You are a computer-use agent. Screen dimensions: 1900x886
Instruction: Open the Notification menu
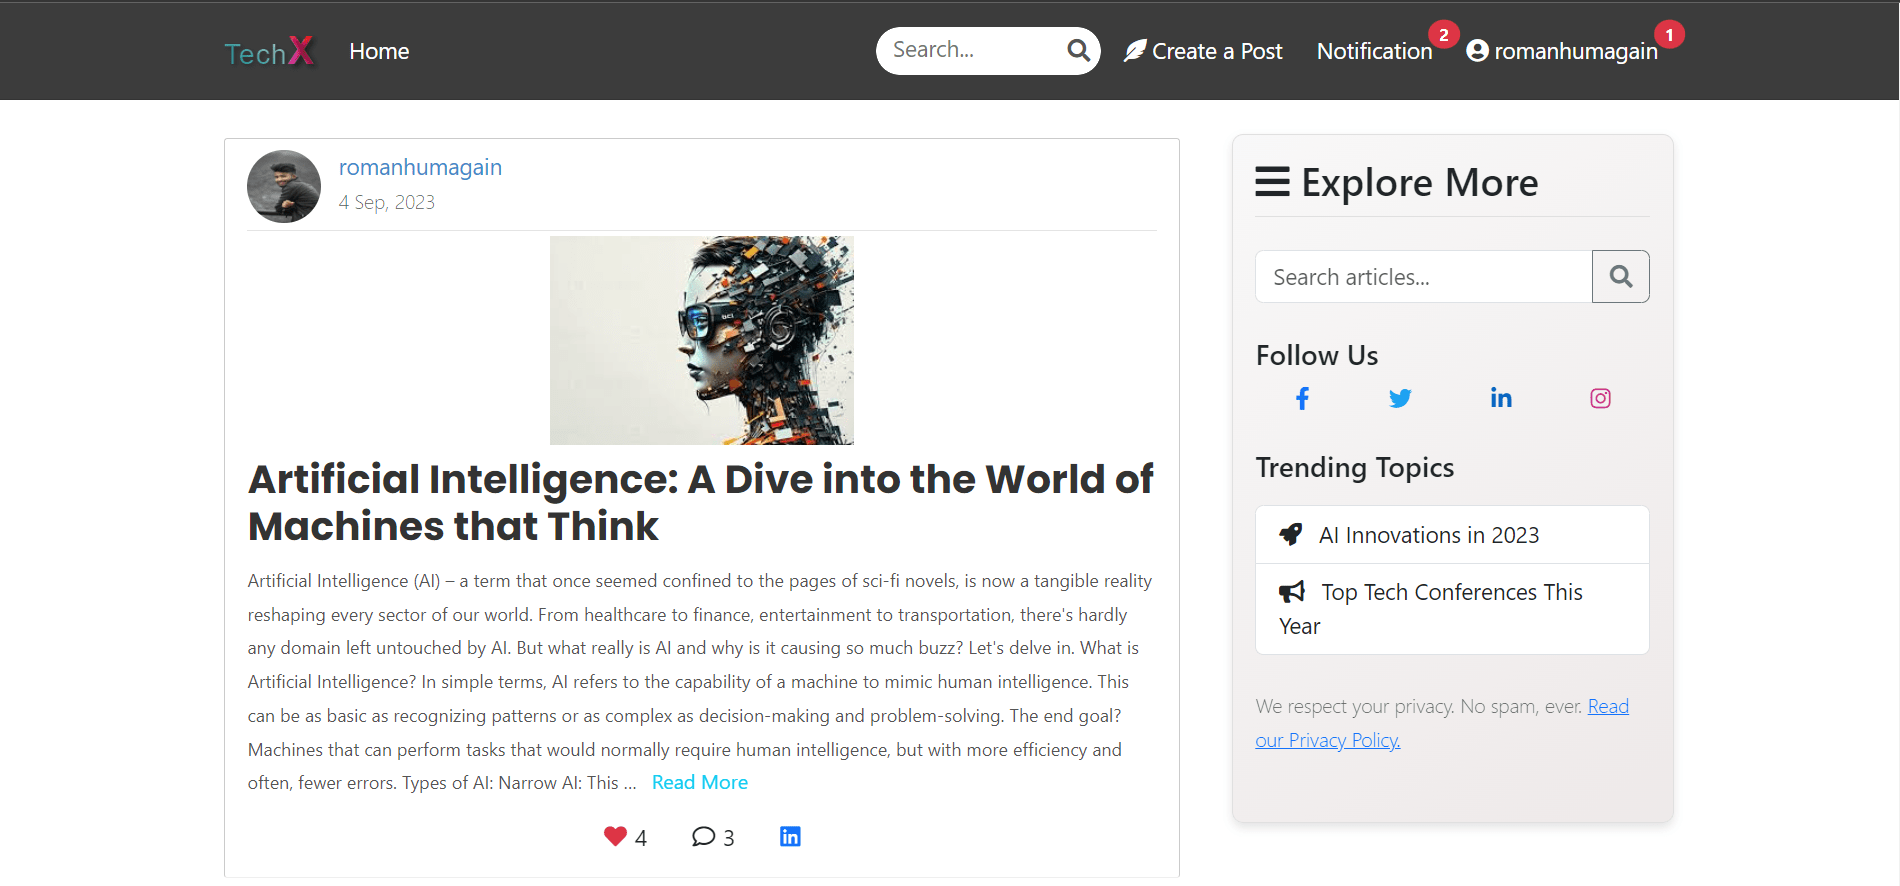(1374, 51)
